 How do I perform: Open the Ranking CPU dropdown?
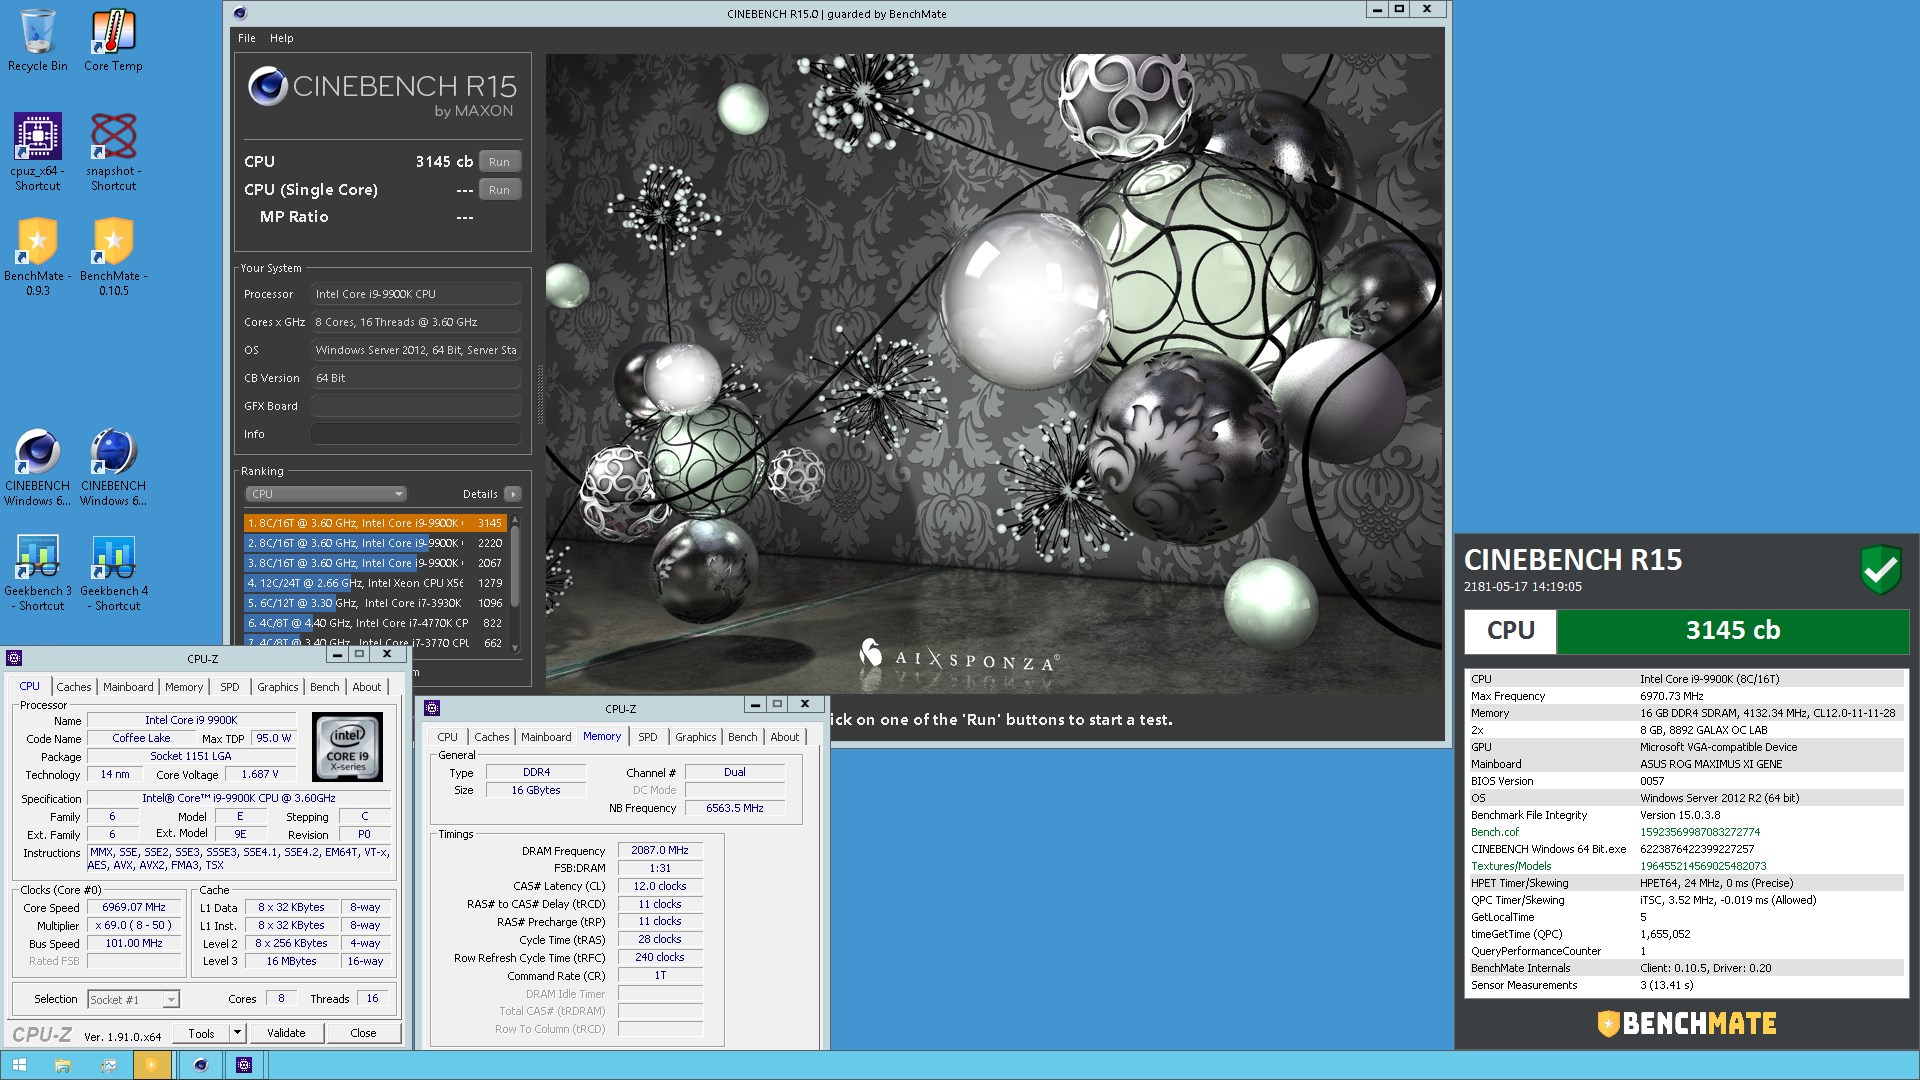click(x=326, y=494)
